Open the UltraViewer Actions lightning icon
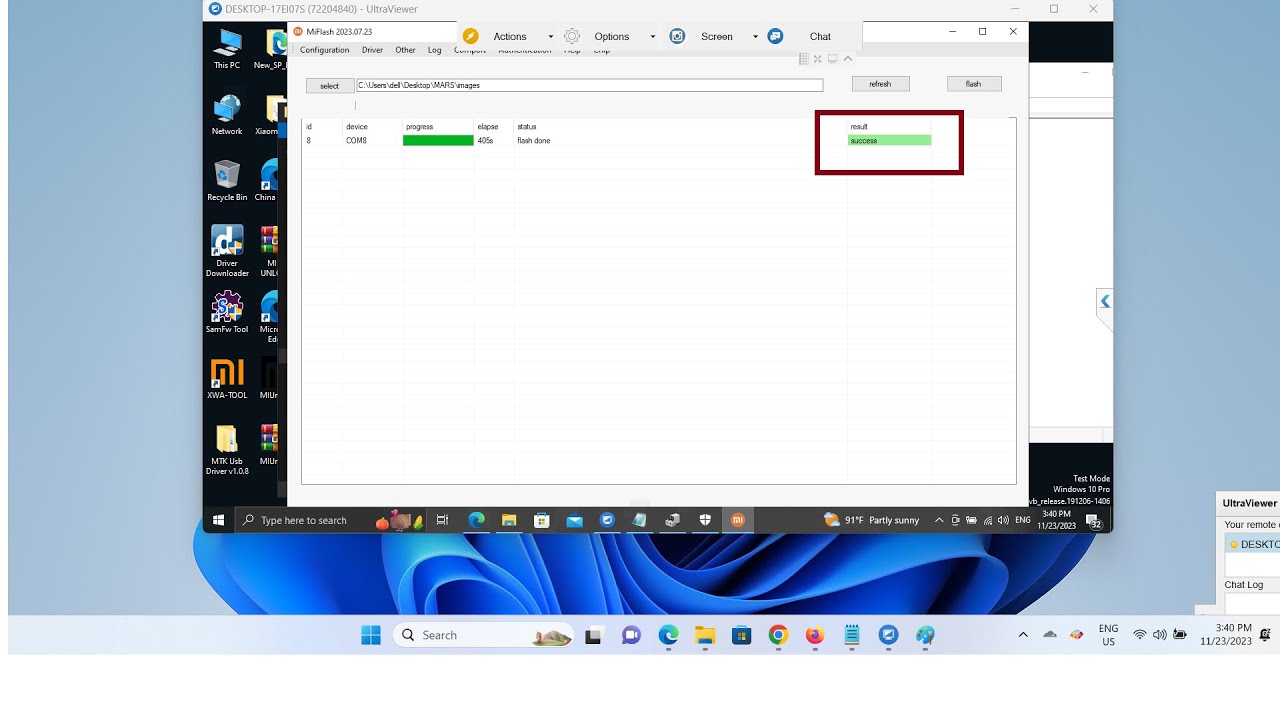The height and width of the screenshot is (720, 1280). 470,36
